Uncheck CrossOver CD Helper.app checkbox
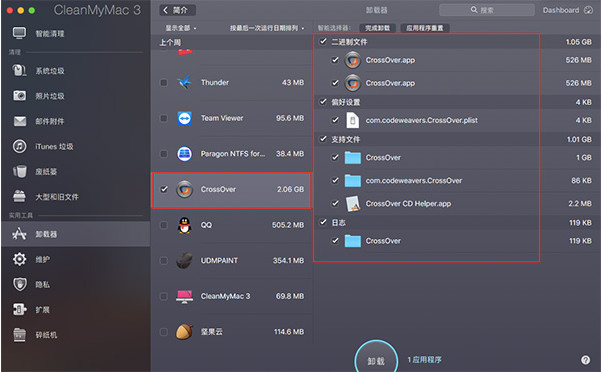 pos(335,203)
